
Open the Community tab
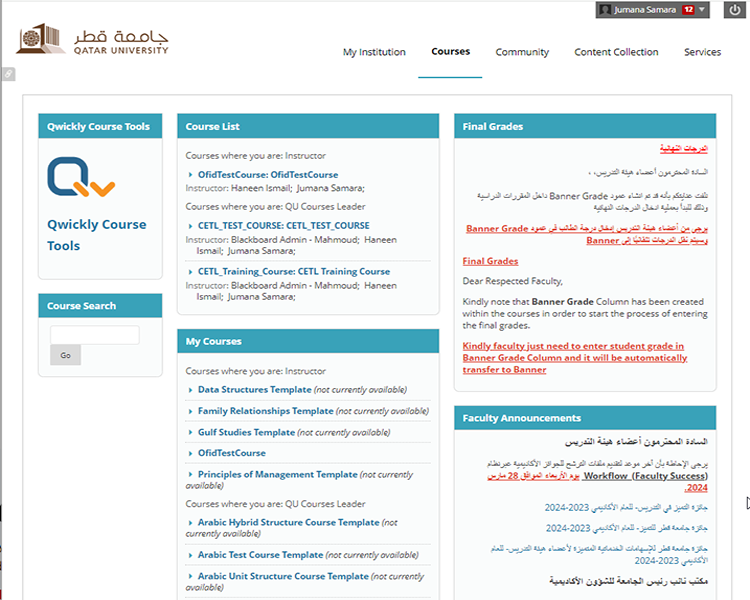click(522, 52)
